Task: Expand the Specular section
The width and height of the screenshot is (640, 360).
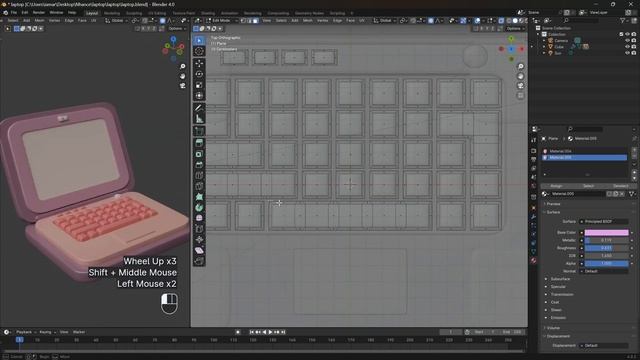Action: [x=558, y=287]
